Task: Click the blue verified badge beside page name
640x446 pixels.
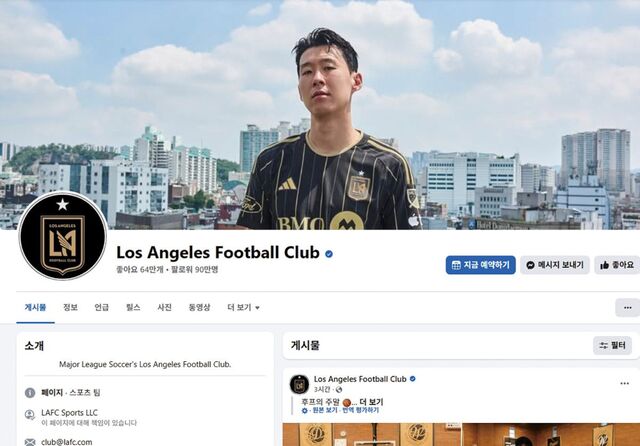Action: coord(329,254)
